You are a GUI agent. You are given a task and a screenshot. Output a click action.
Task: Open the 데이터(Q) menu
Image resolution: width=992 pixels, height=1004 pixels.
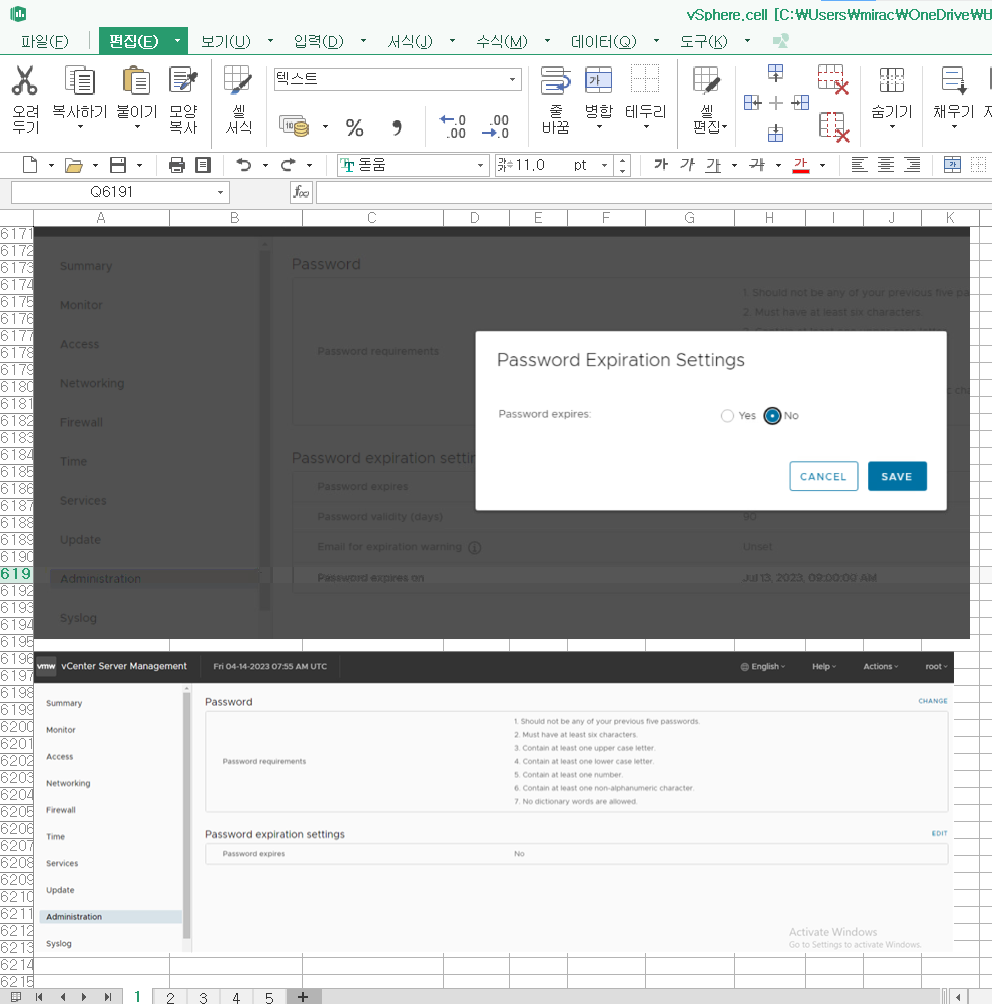603,42
